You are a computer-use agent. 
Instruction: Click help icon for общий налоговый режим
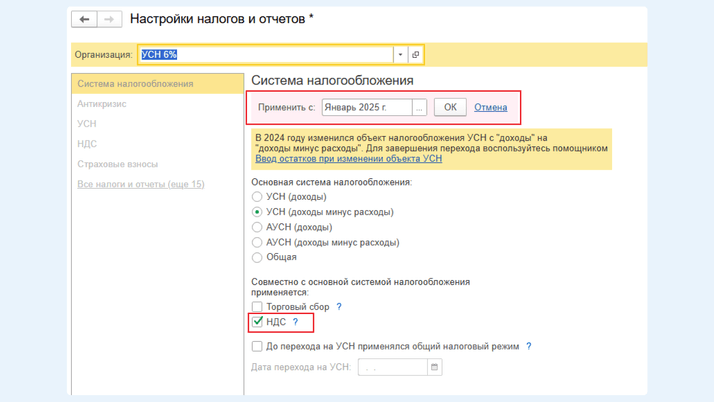click(529, 347)
